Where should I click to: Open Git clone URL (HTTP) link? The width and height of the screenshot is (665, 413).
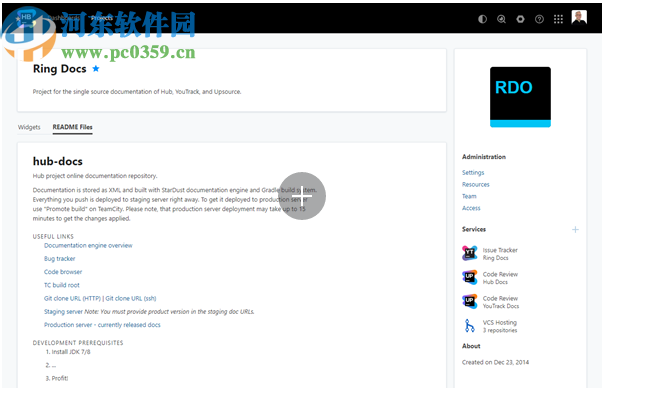pos(72,299)
